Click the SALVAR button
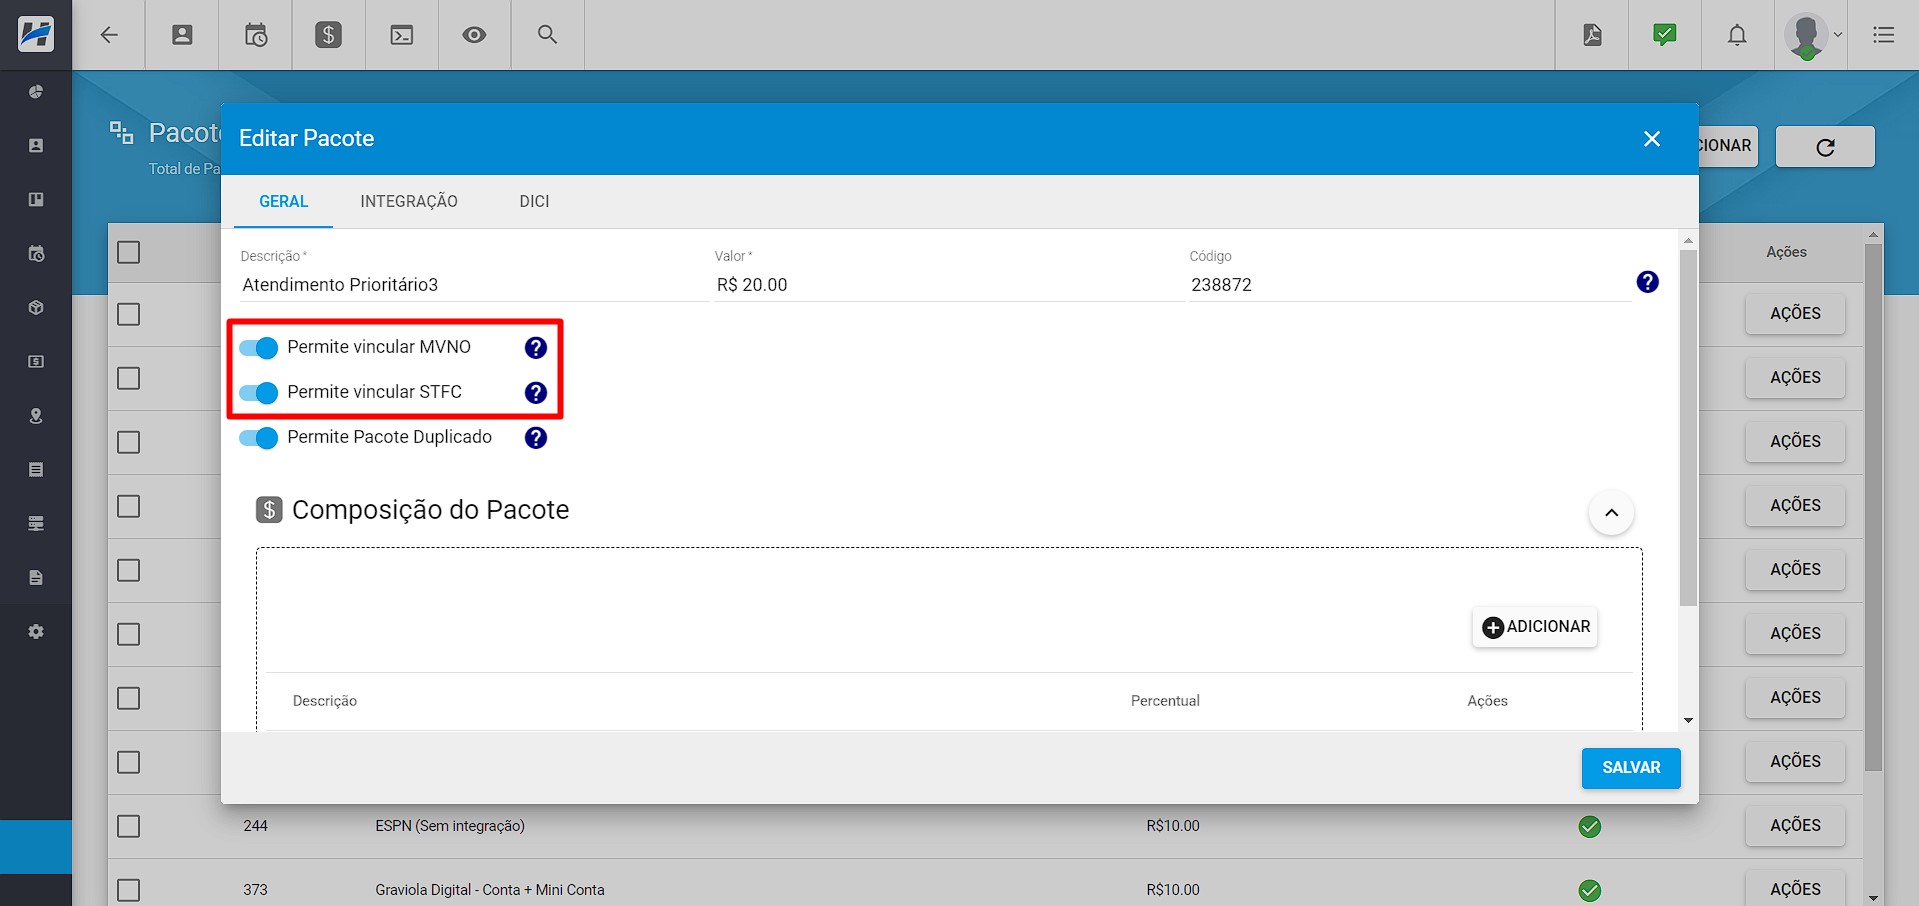 click(1631, 768)
